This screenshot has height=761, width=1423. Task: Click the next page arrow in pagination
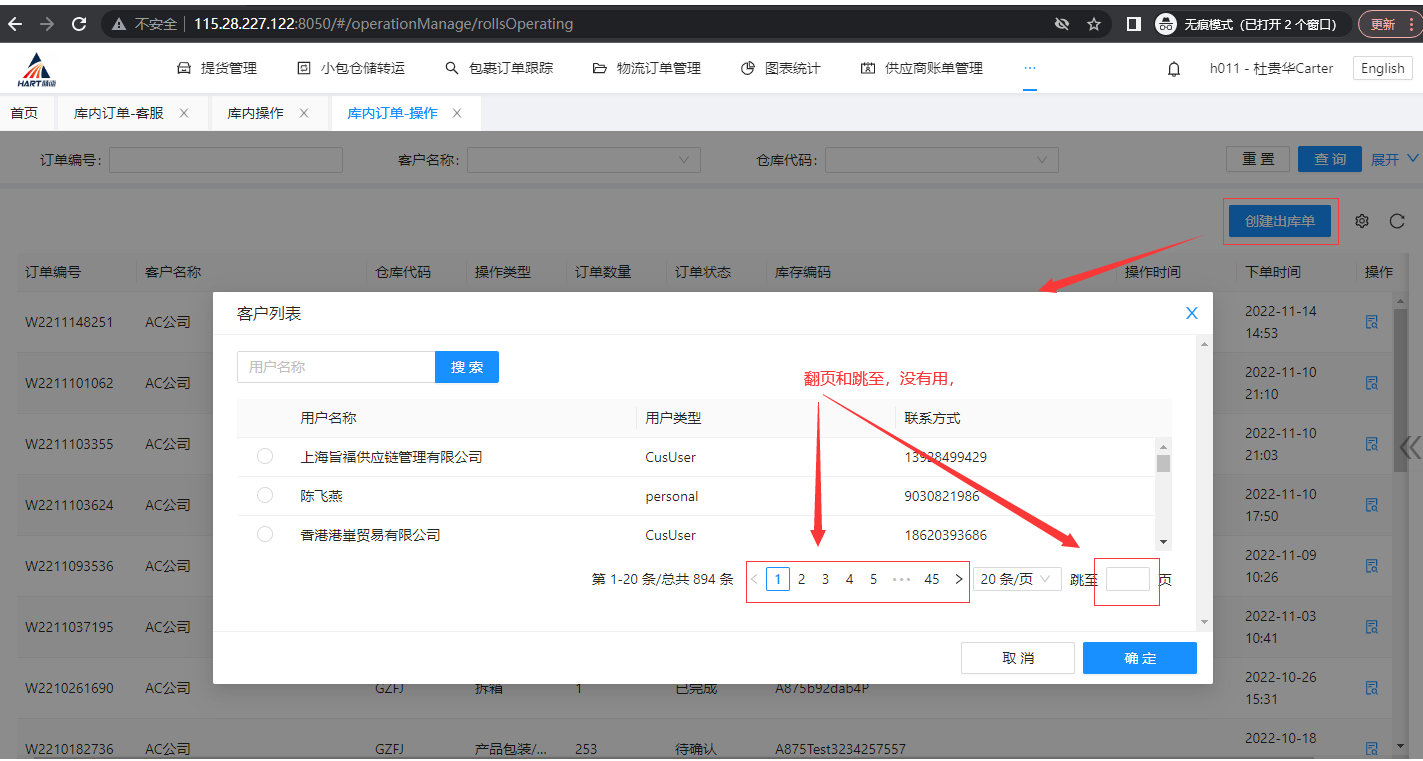click(x=958, y=579)
